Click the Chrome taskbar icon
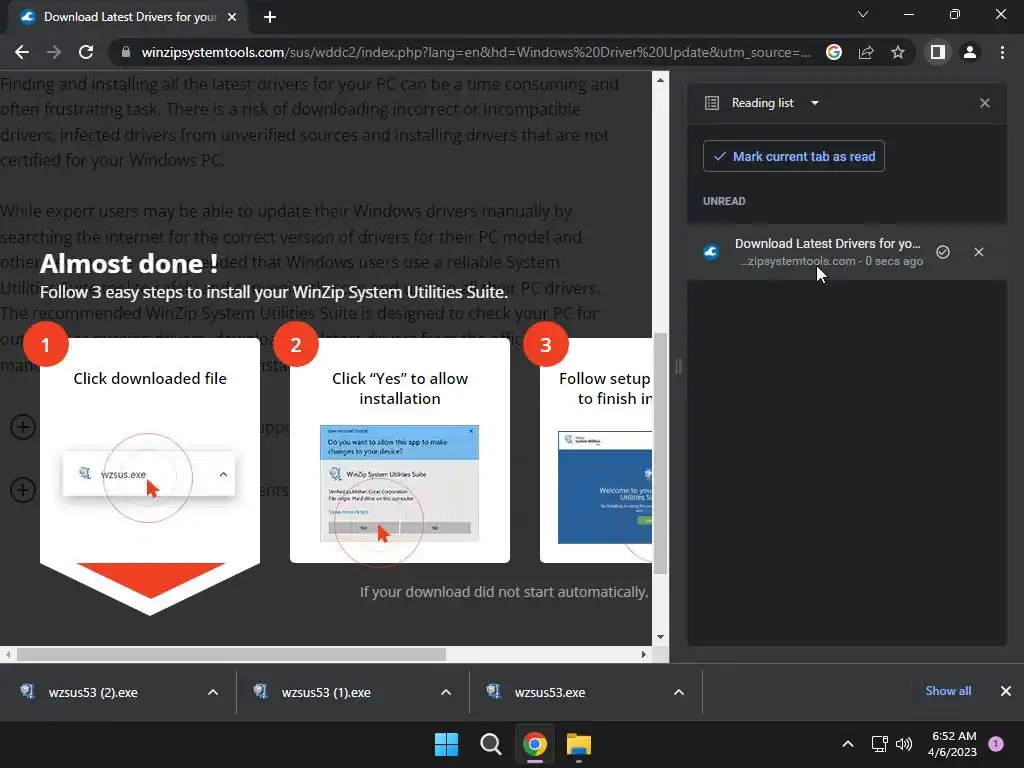 tap(534, 744)
